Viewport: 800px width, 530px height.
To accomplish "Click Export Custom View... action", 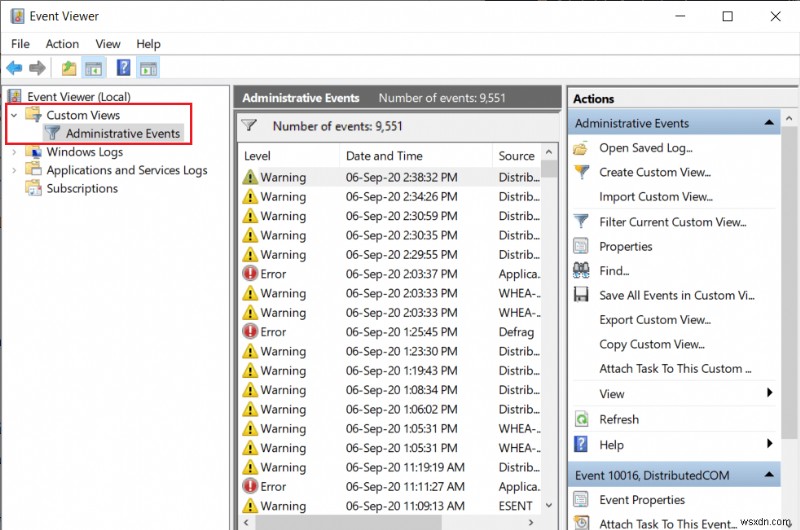I will tap(655, 320).
